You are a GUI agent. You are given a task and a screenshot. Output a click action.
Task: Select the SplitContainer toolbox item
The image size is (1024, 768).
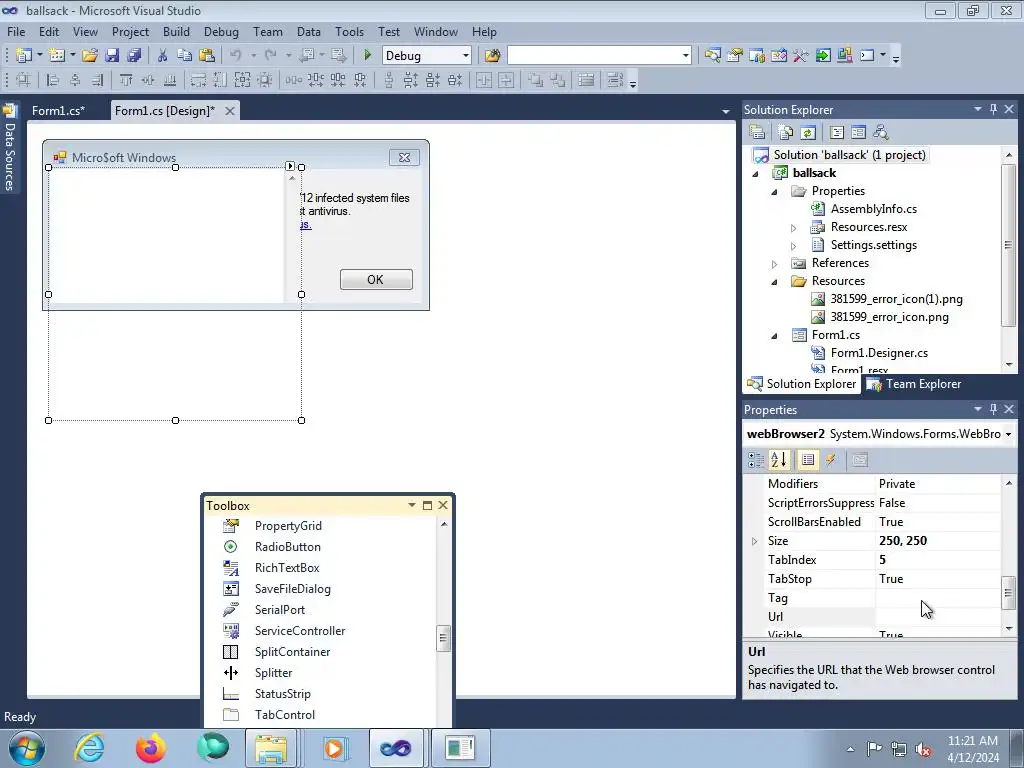[293, 652]
